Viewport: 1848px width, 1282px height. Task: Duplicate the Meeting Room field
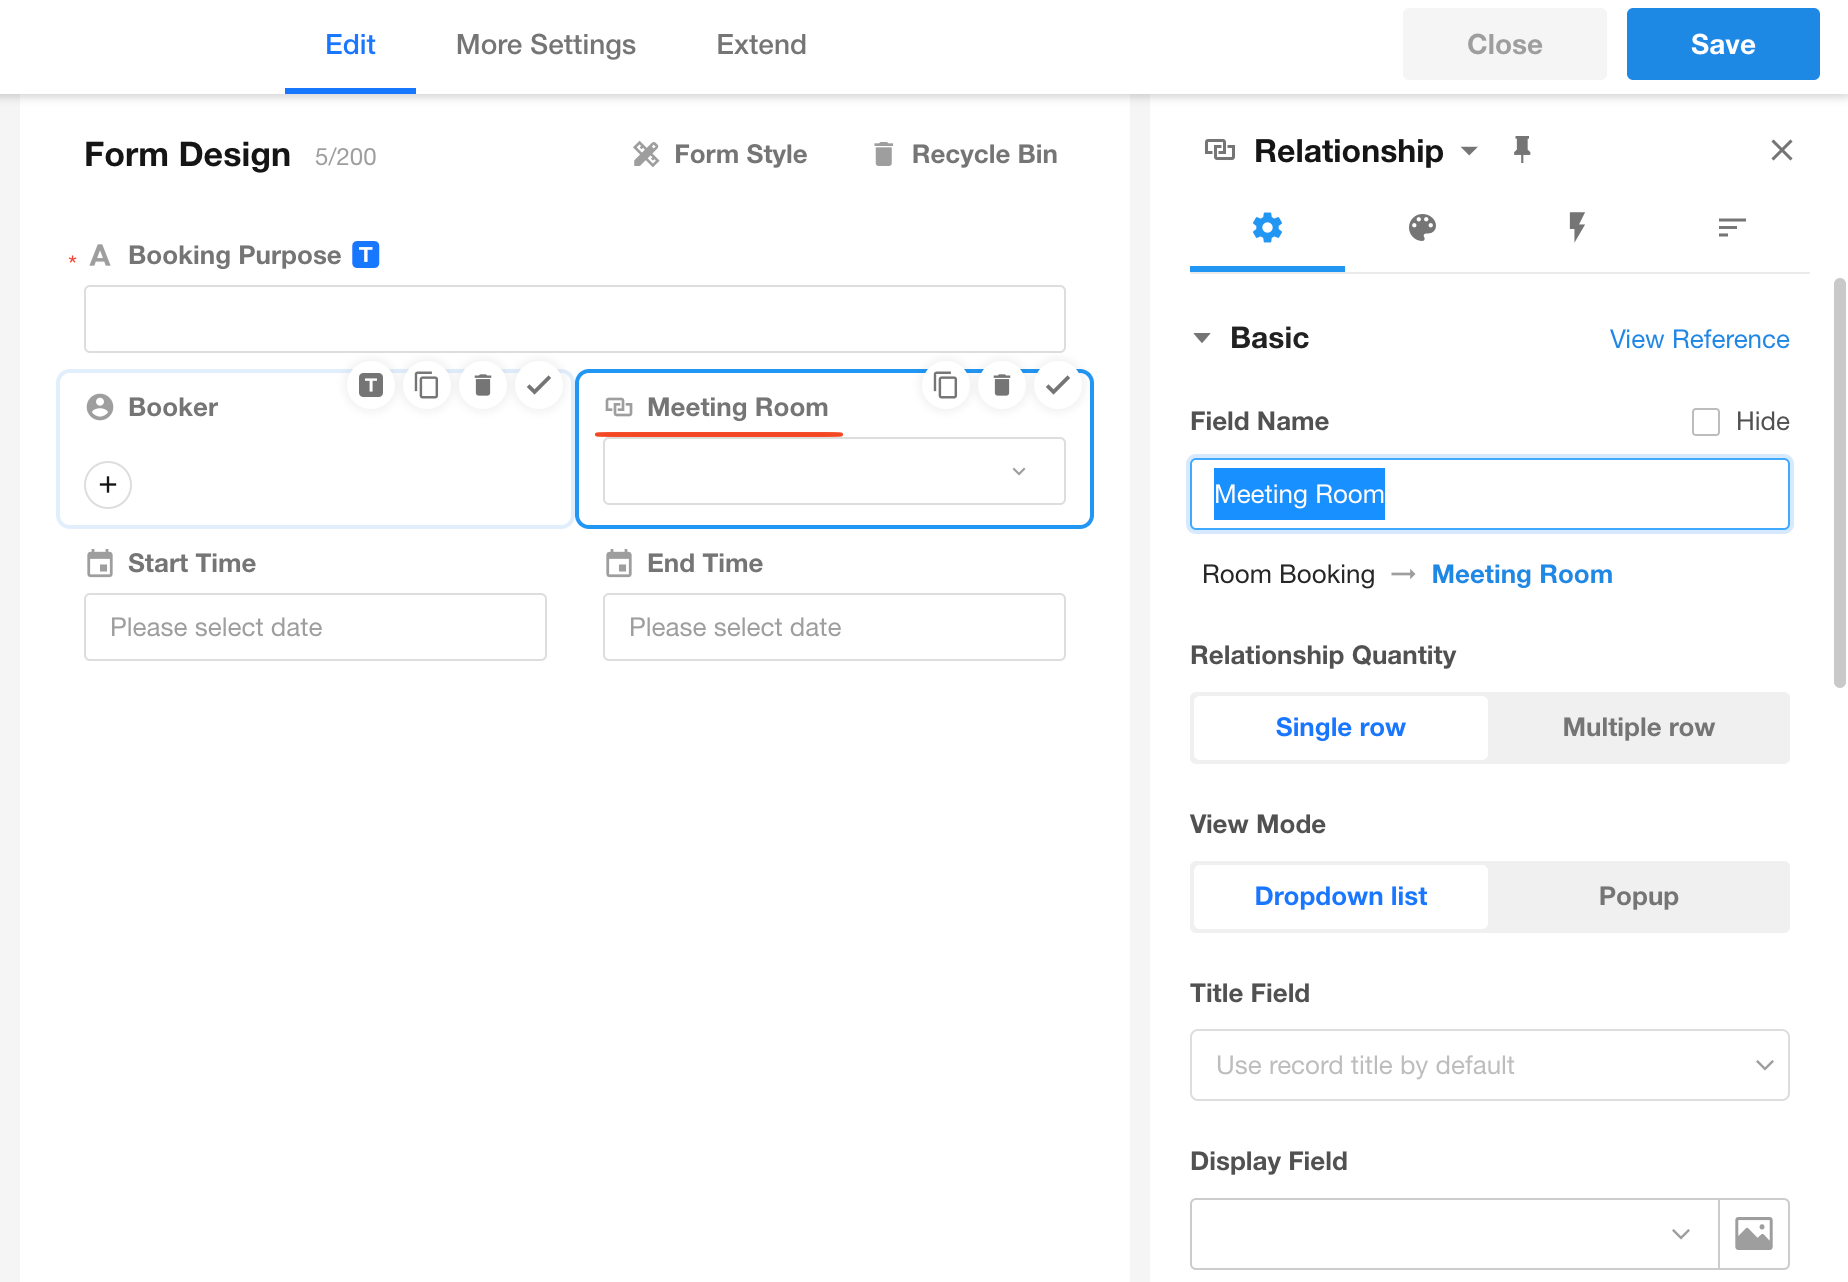tap(946, 385)
